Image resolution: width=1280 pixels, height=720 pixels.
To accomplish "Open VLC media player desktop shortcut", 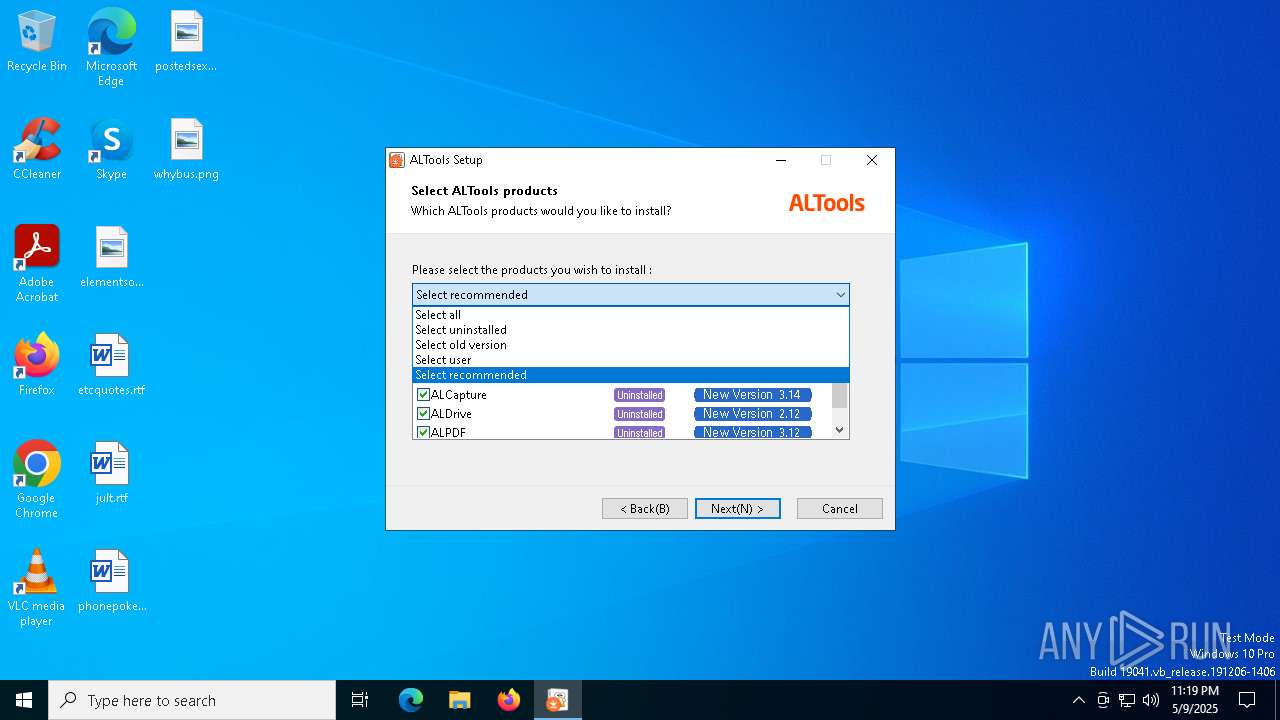I will coord(37,588).
